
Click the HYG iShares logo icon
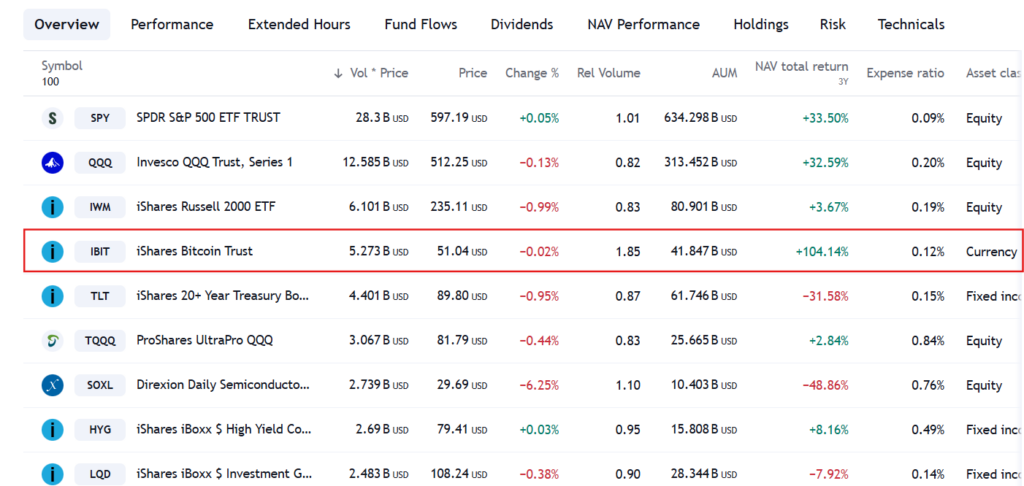click(52, 430)
